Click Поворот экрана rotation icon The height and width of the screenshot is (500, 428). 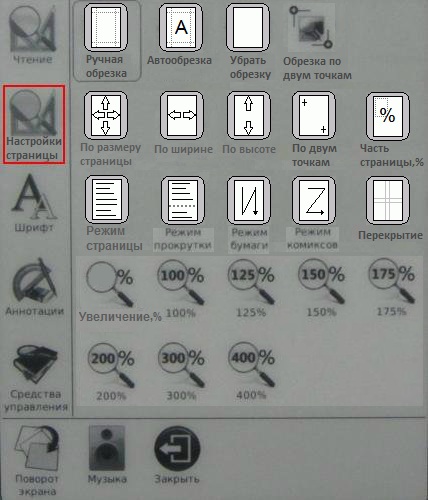pos(37,448)
